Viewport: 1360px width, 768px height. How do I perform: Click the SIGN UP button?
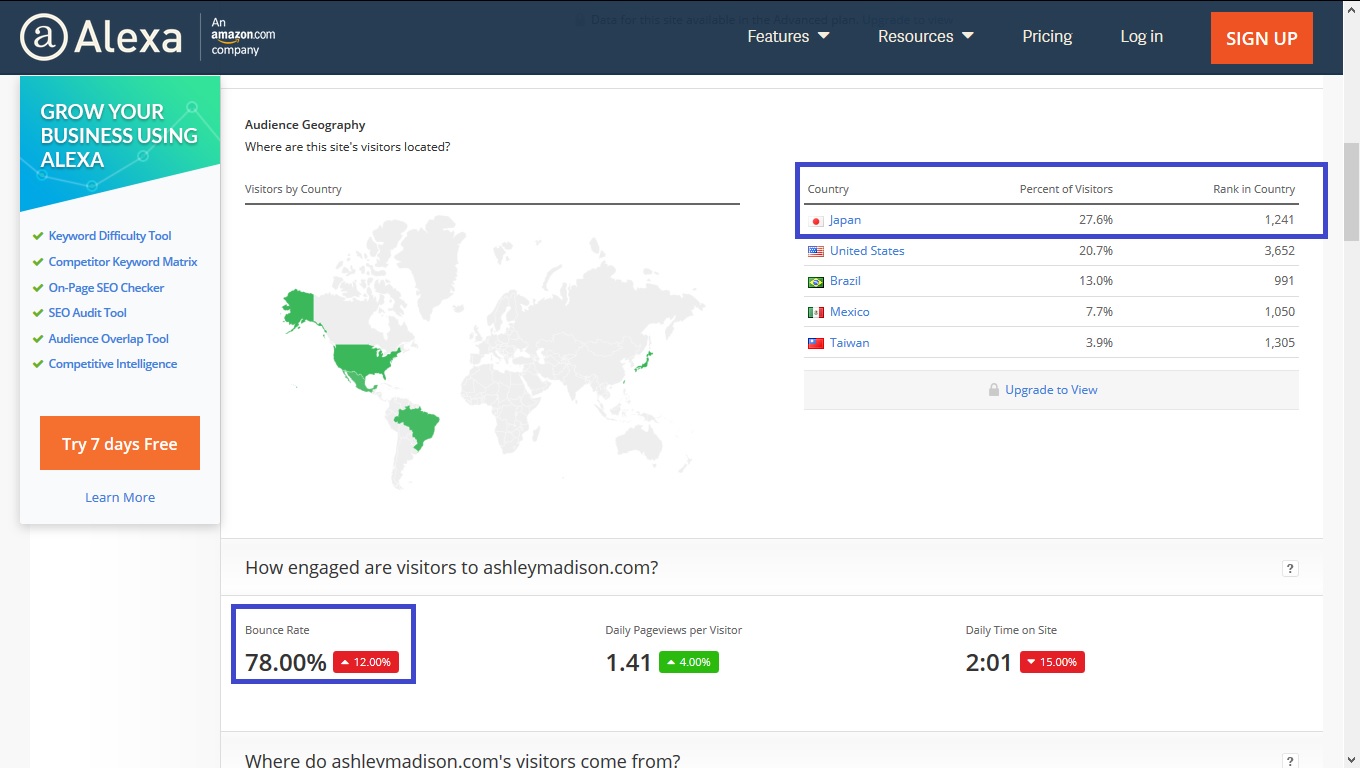1261,38
